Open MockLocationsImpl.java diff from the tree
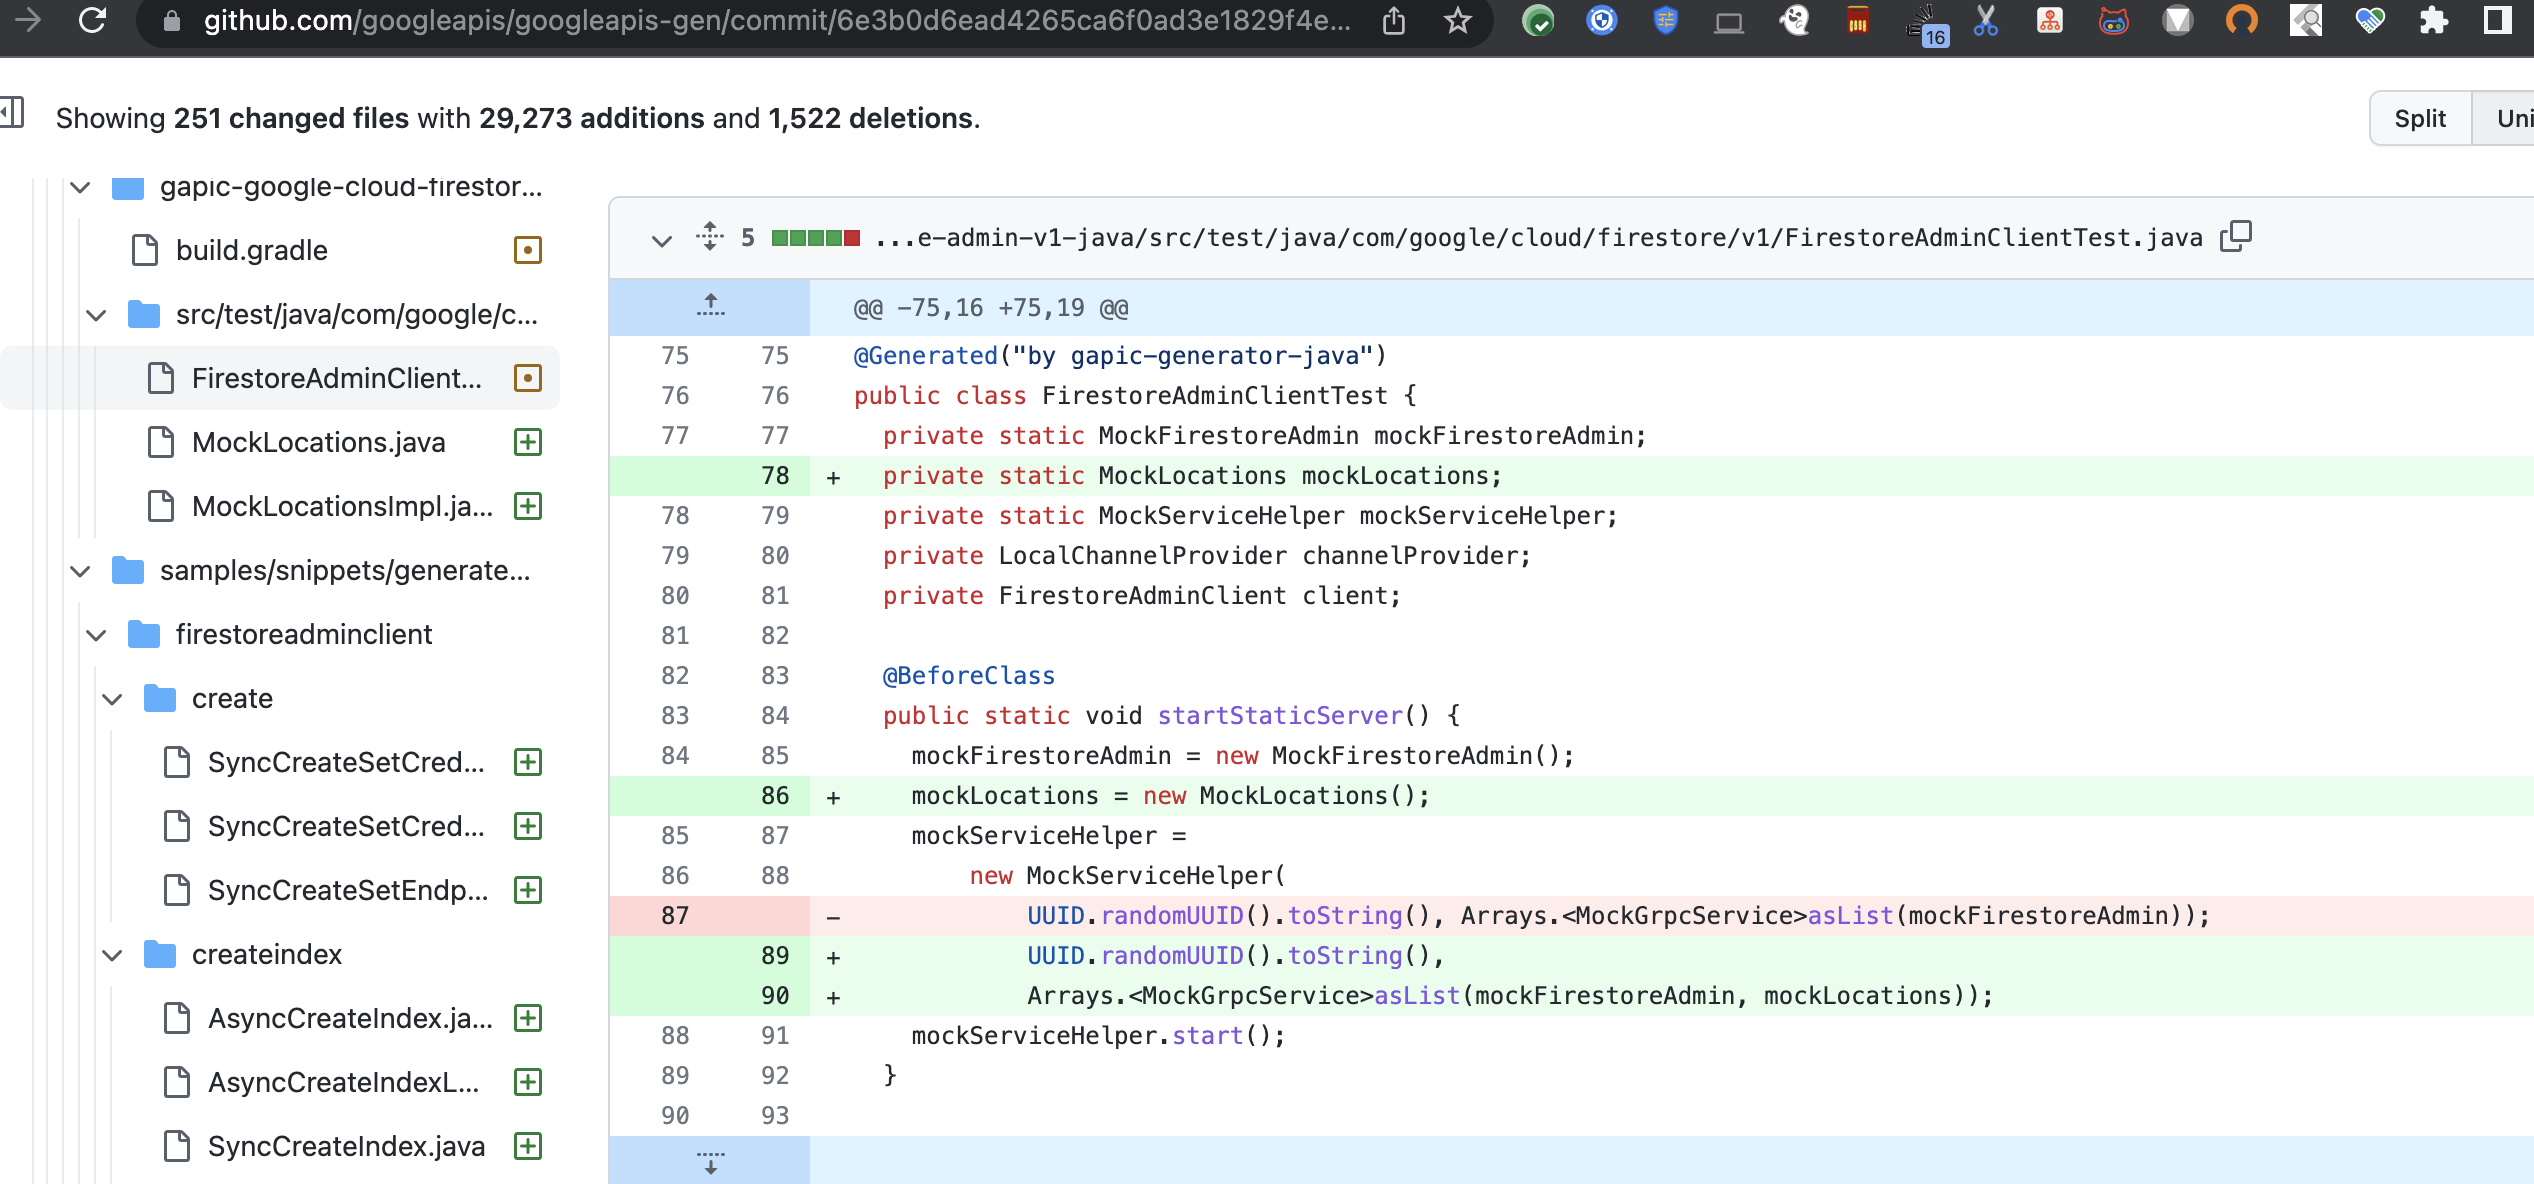The width and height of the screenshot is (2534, 1184). (x=342, y=506)
